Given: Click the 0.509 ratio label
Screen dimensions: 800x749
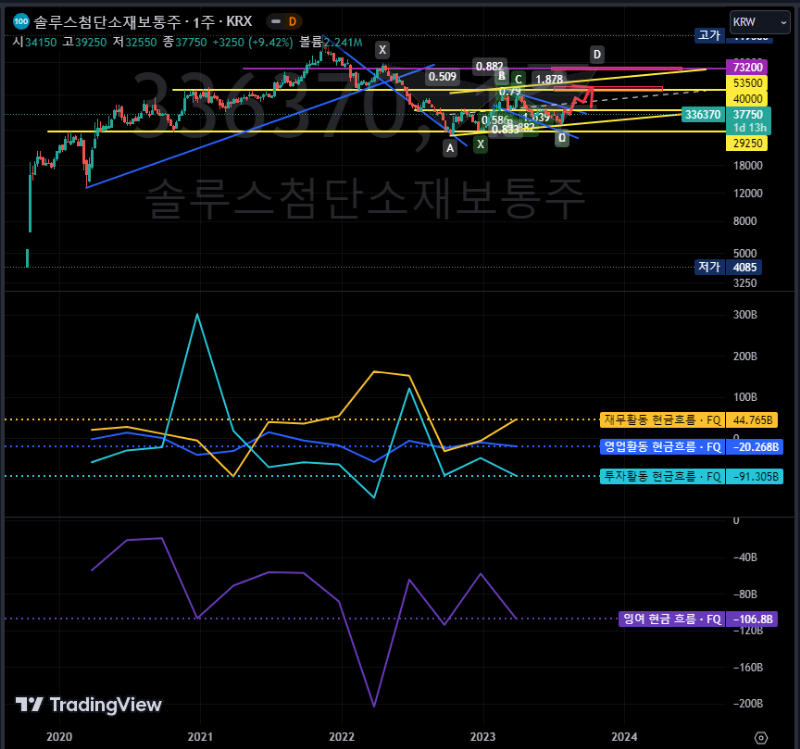Looking at the screenshot, I should pos(442,77).
